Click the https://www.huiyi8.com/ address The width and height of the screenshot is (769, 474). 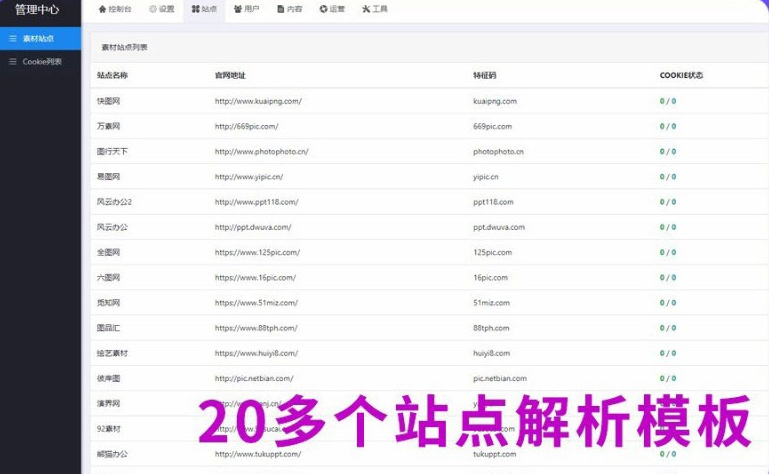point(256,353)
